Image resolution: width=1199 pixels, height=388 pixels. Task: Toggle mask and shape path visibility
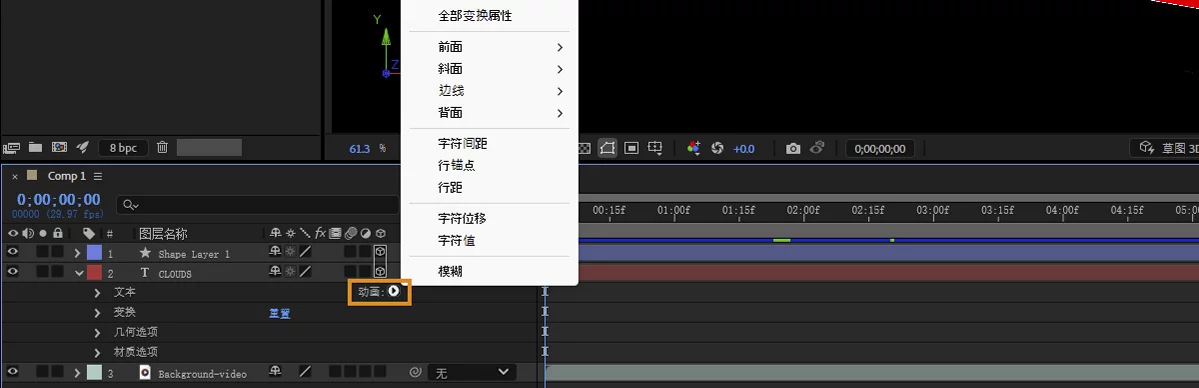607,148
